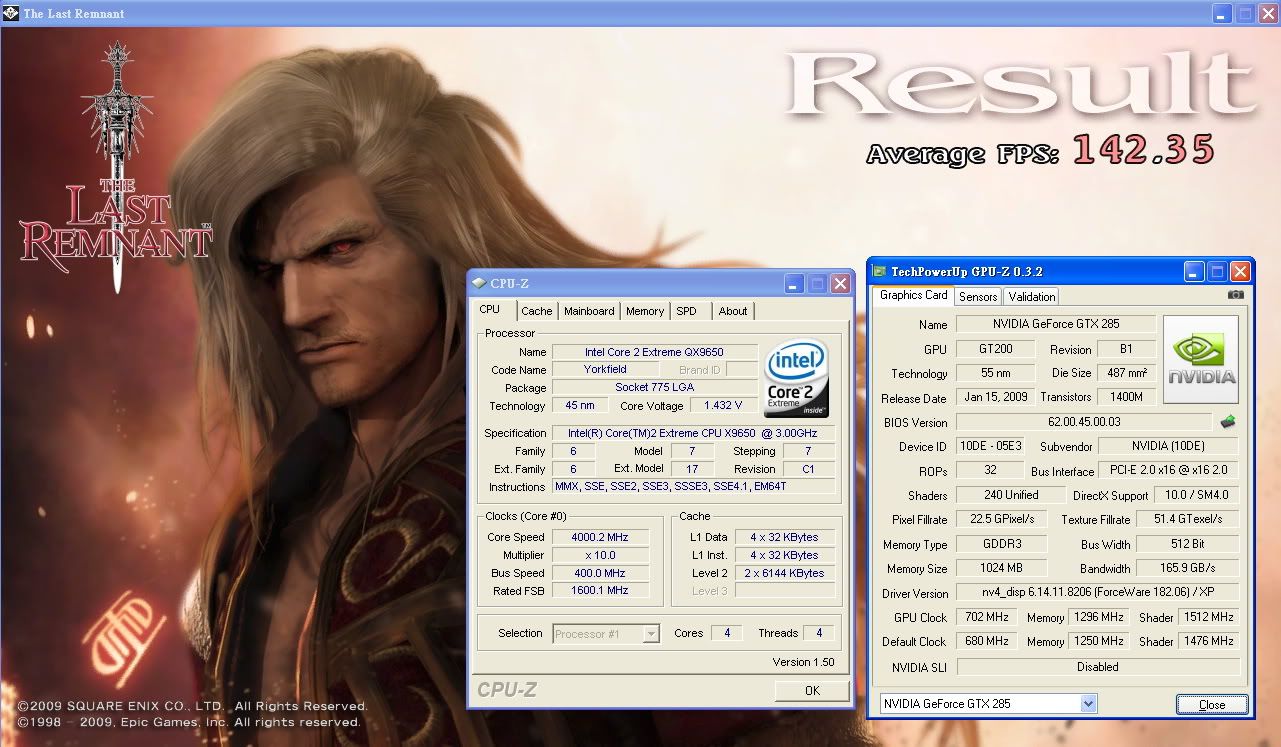The image size is (1281, 747).
Task: Open the NVIDIA GeForce GTX 285 card dropdown
Action: 1089,704
